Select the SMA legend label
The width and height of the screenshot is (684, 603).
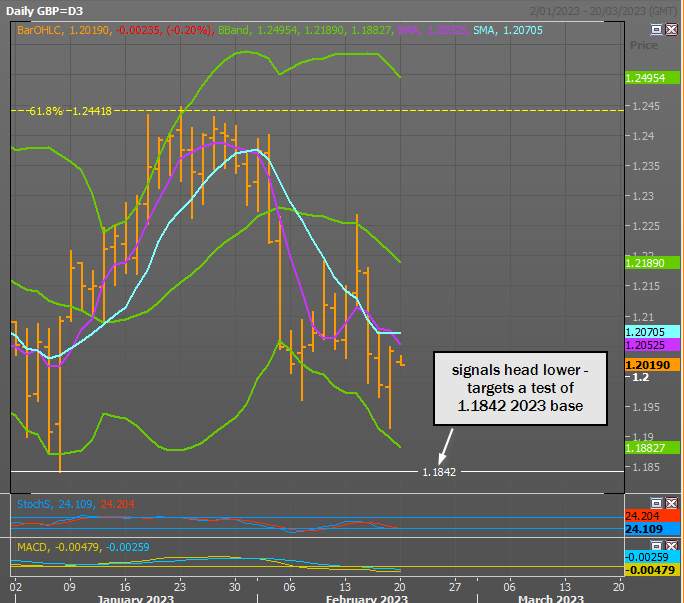point(484,31)
